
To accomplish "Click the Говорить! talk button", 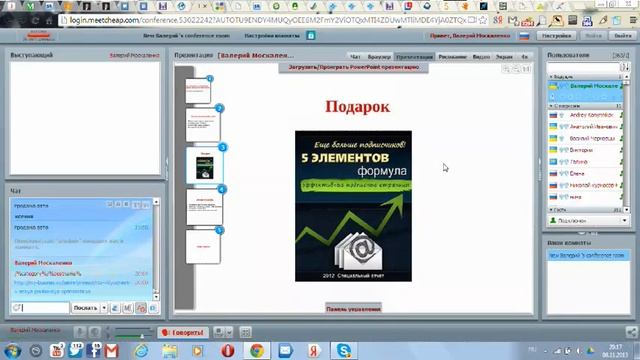I will [x=183, y=333].
